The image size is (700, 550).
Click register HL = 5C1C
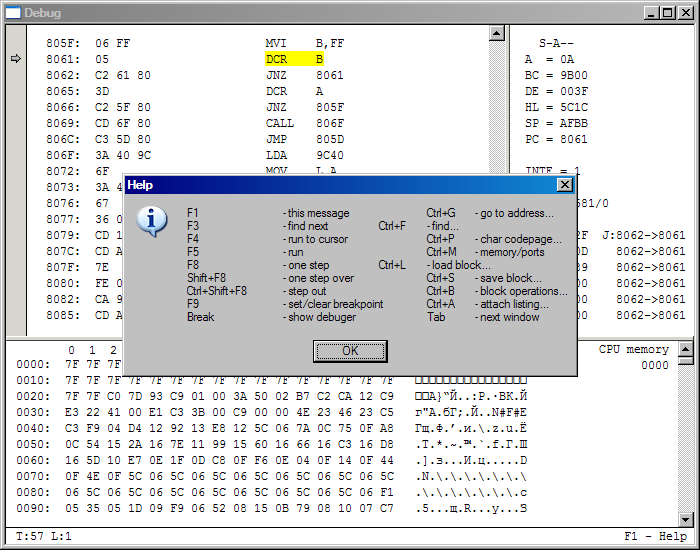click(x=556, y=108)
